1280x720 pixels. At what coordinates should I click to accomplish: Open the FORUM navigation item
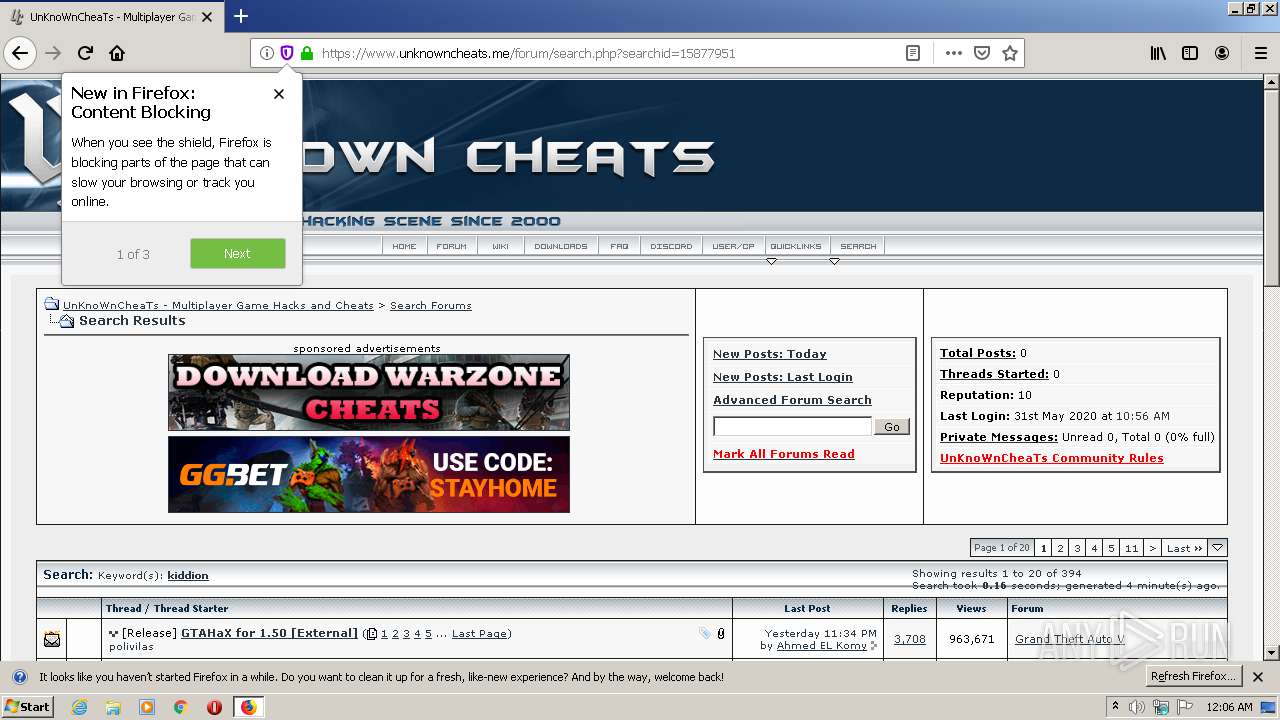[452, 246]
